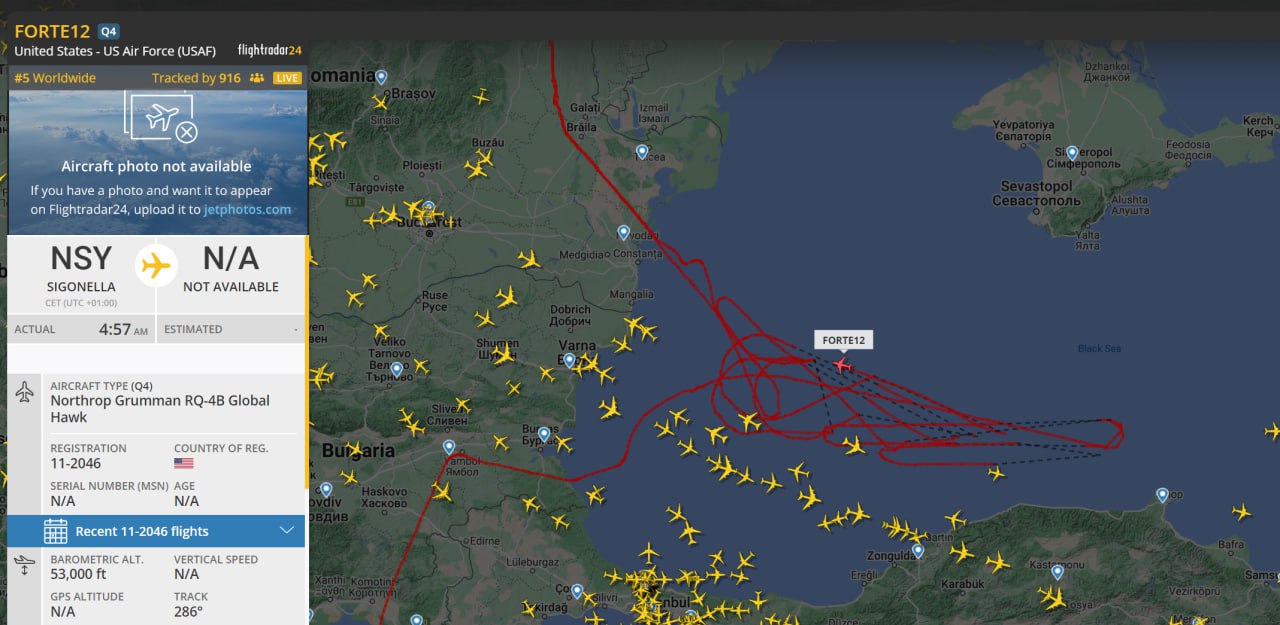Screen dimensions: 1280x625
Task: Click the calendar icon for recent flights
Action: pyautogui.click(x=55, y=531)
